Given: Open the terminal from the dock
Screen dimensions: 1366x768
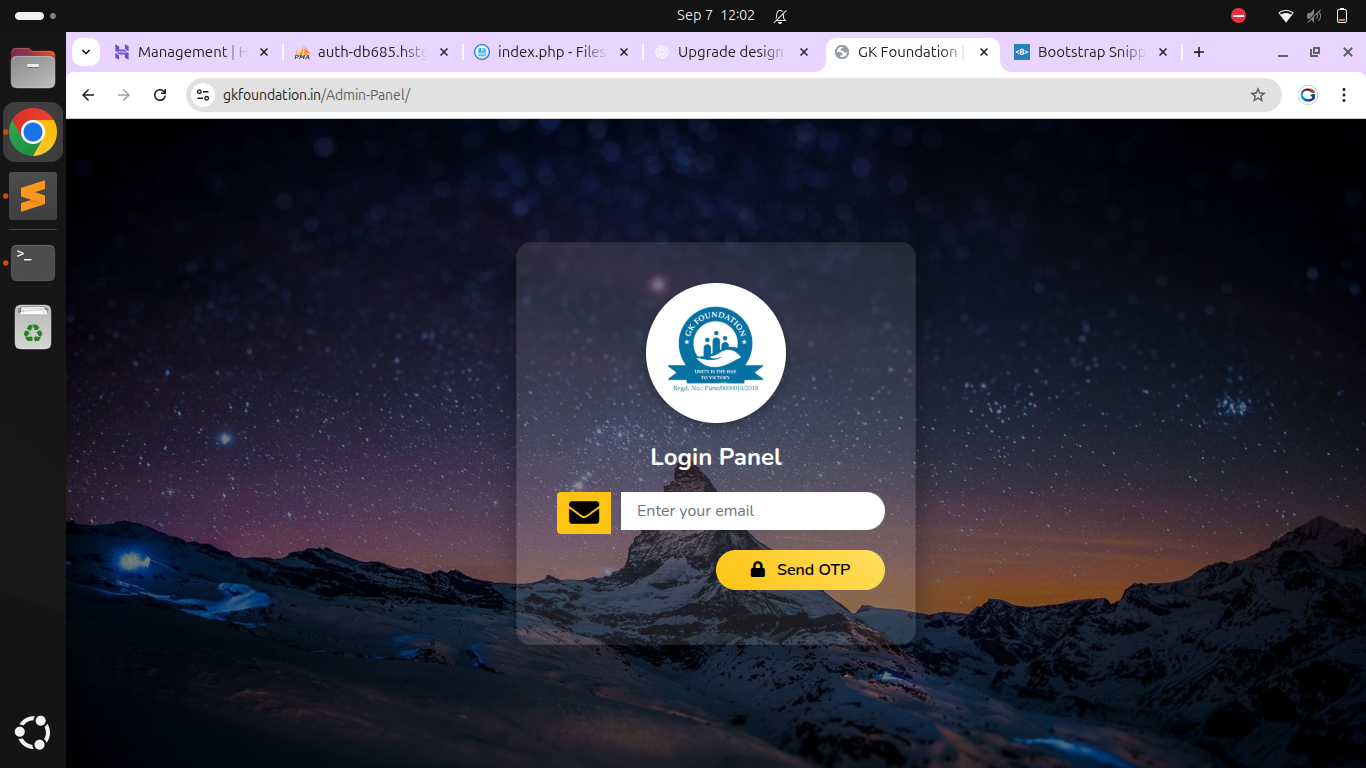Looking at the screenshot, I should [33, 262].
